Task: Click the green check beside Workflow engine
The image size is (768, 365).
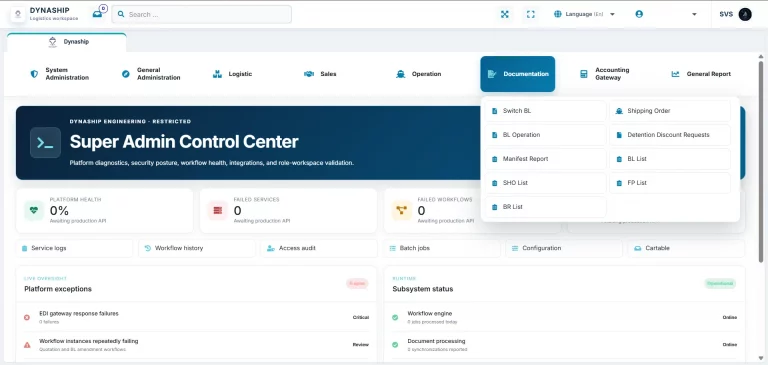Action: (x=395, y=317)
